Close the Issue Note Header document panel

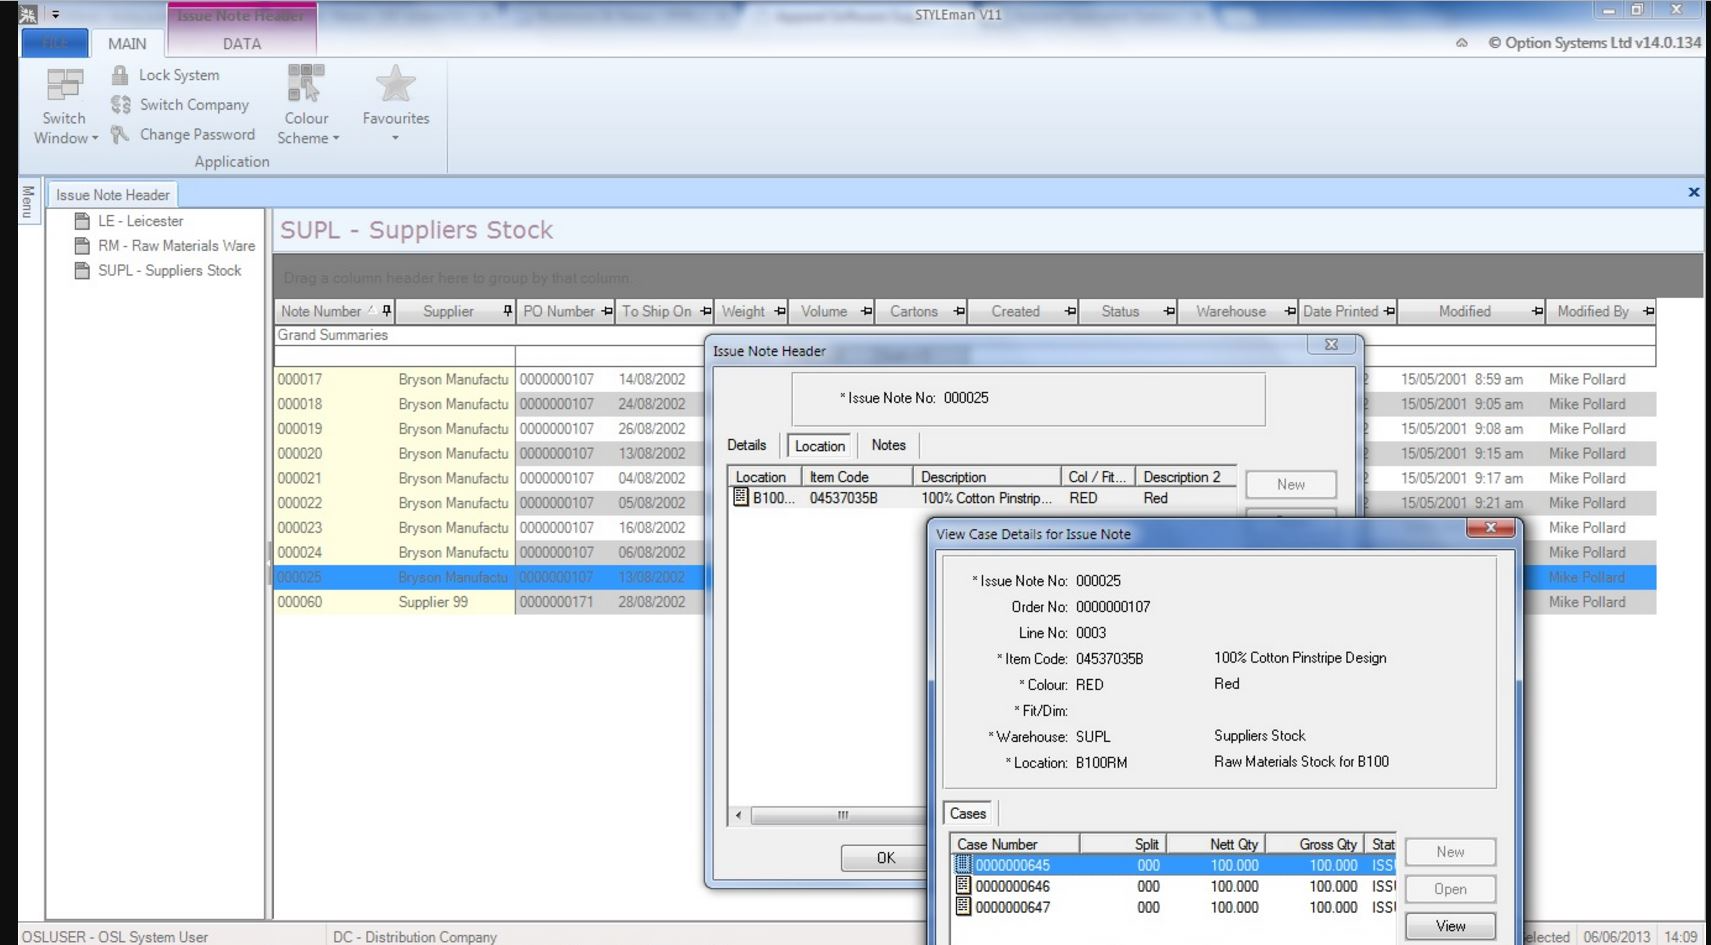point(1694,192)
